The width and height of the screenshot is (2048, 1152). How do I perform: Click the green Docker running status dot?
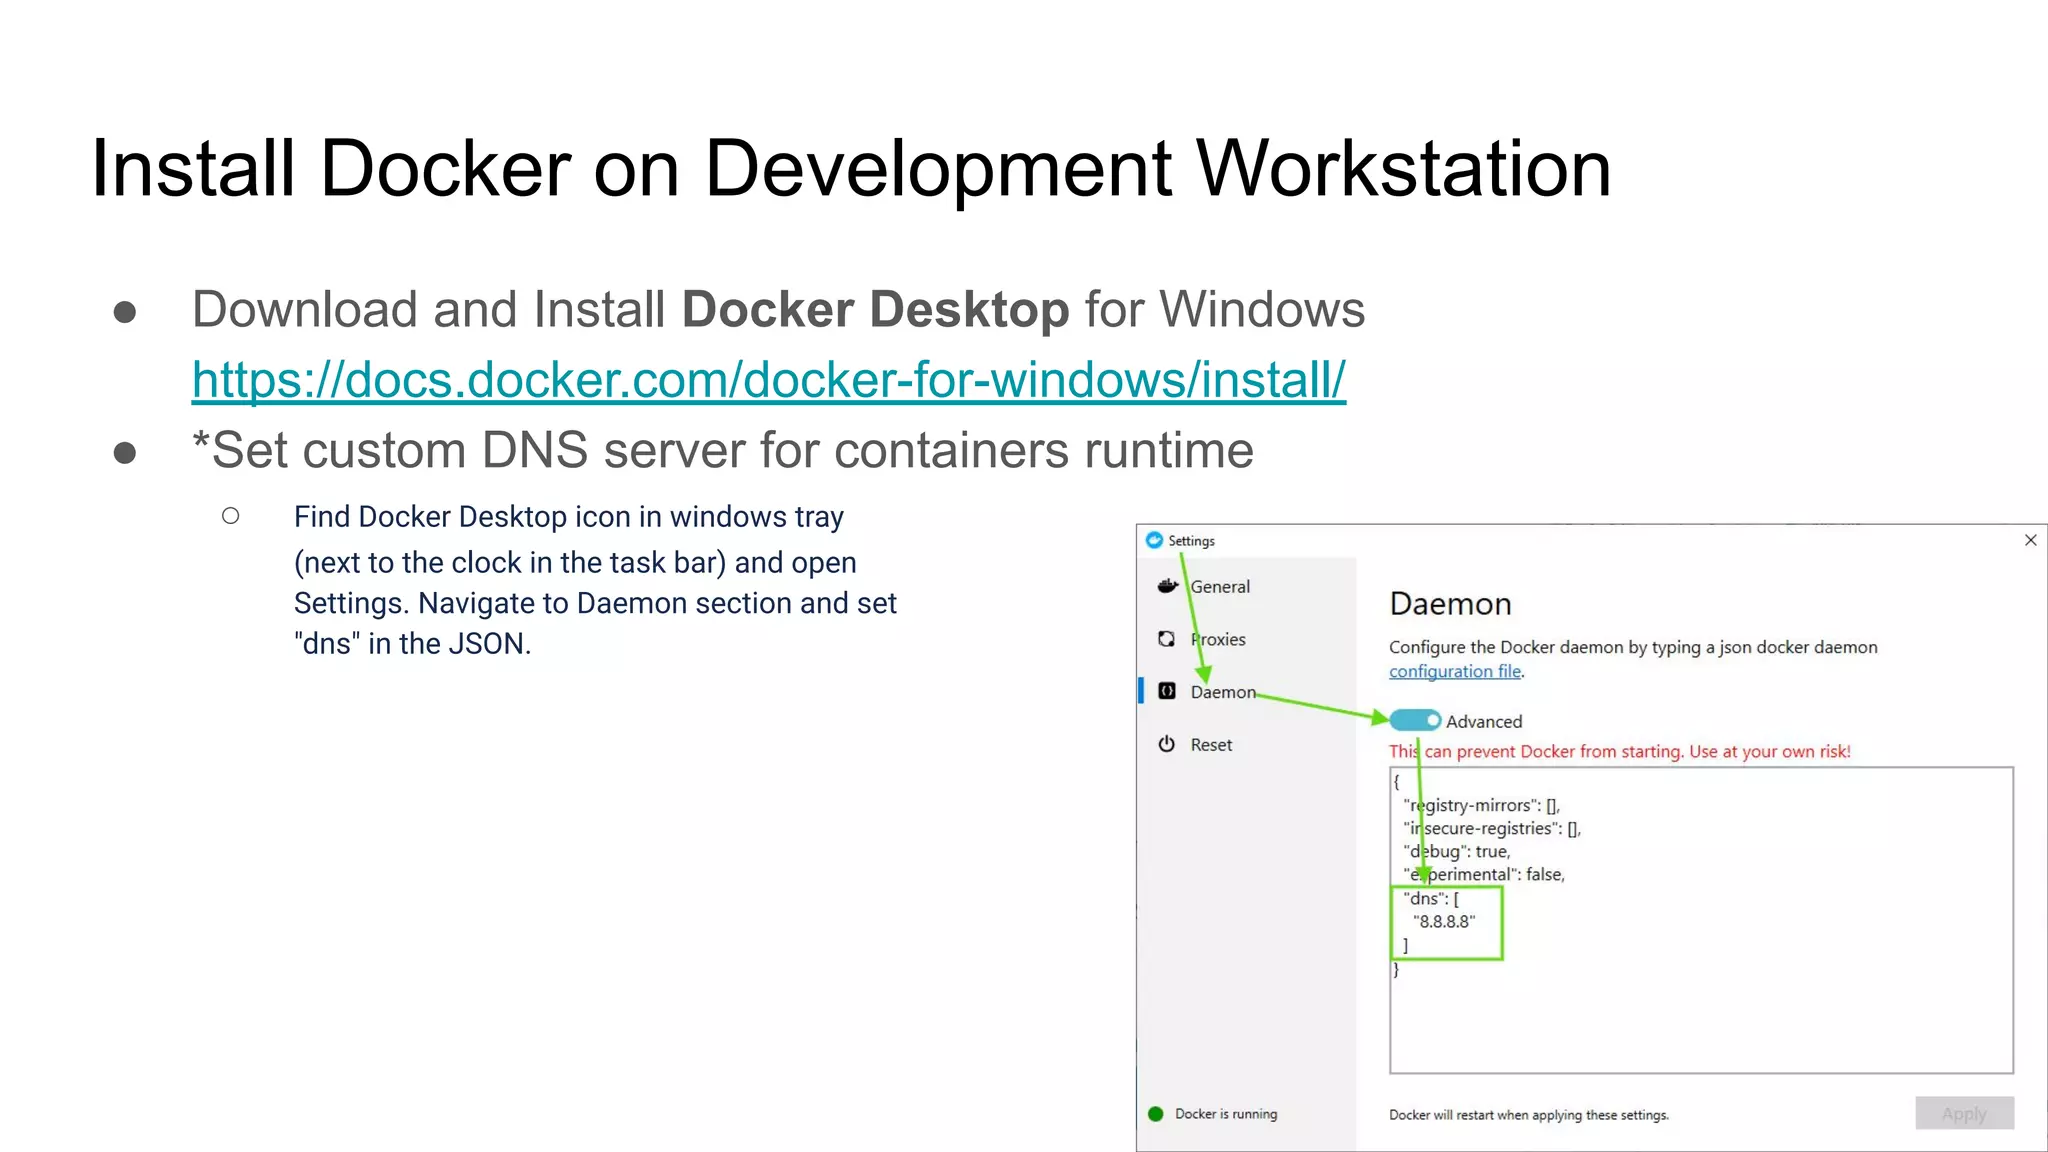pyautogui.click(x=1156, y=1114)
